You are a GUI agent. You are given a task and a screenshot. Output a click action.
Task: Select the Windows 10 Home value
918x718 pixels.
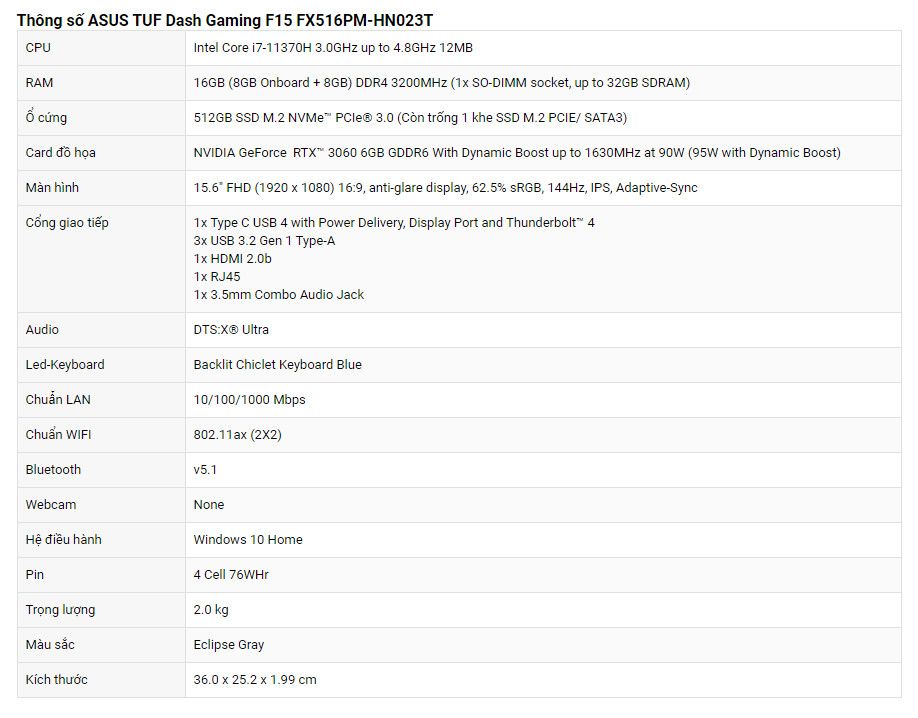pyautogui.click(x=248, y=539)
